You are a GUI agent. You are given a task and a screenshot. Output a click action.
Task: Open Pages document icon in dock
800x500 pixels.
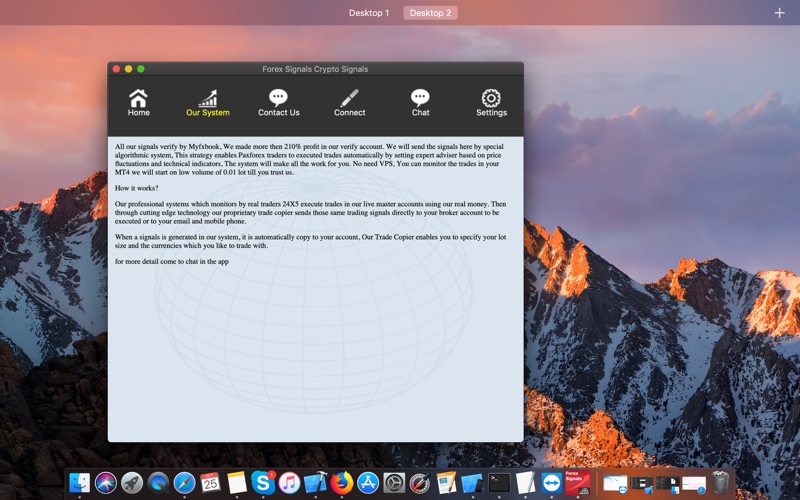click(446, 483)
